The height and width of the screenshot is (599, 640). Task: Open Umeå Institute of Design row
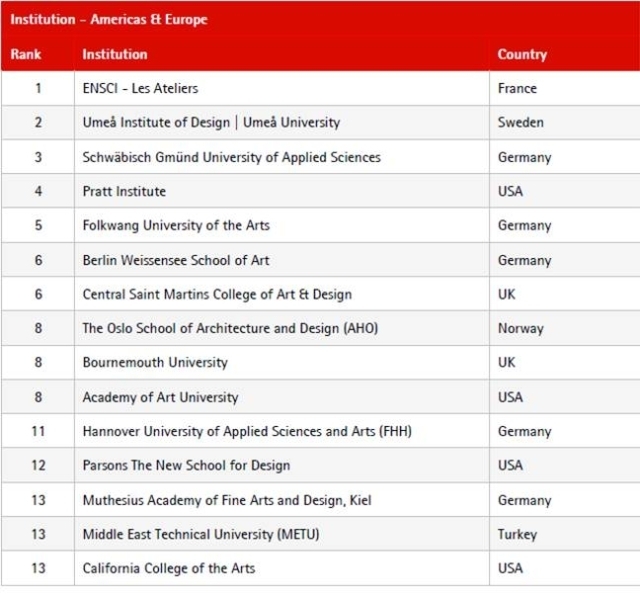[211, 122]
